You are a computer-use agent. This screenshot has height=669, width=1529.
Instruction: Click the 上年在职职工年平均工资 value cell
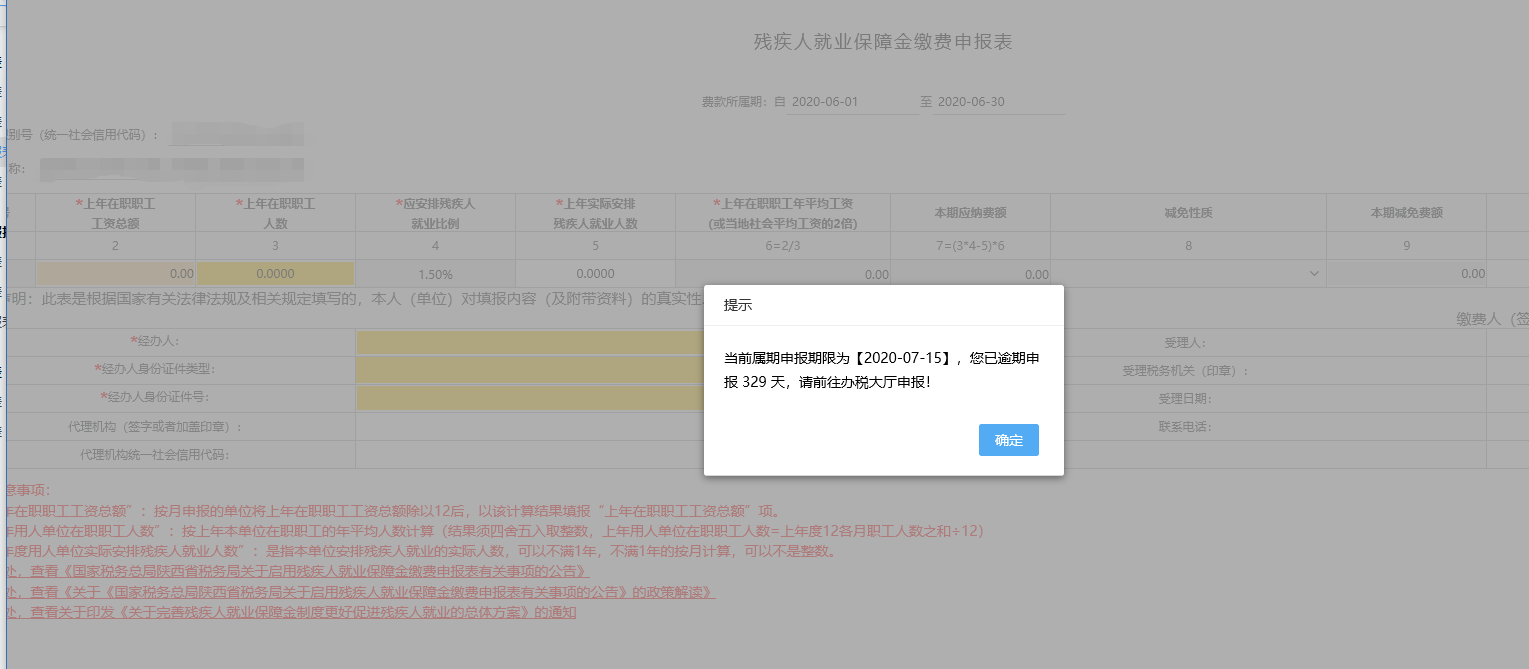pos(782,274)
